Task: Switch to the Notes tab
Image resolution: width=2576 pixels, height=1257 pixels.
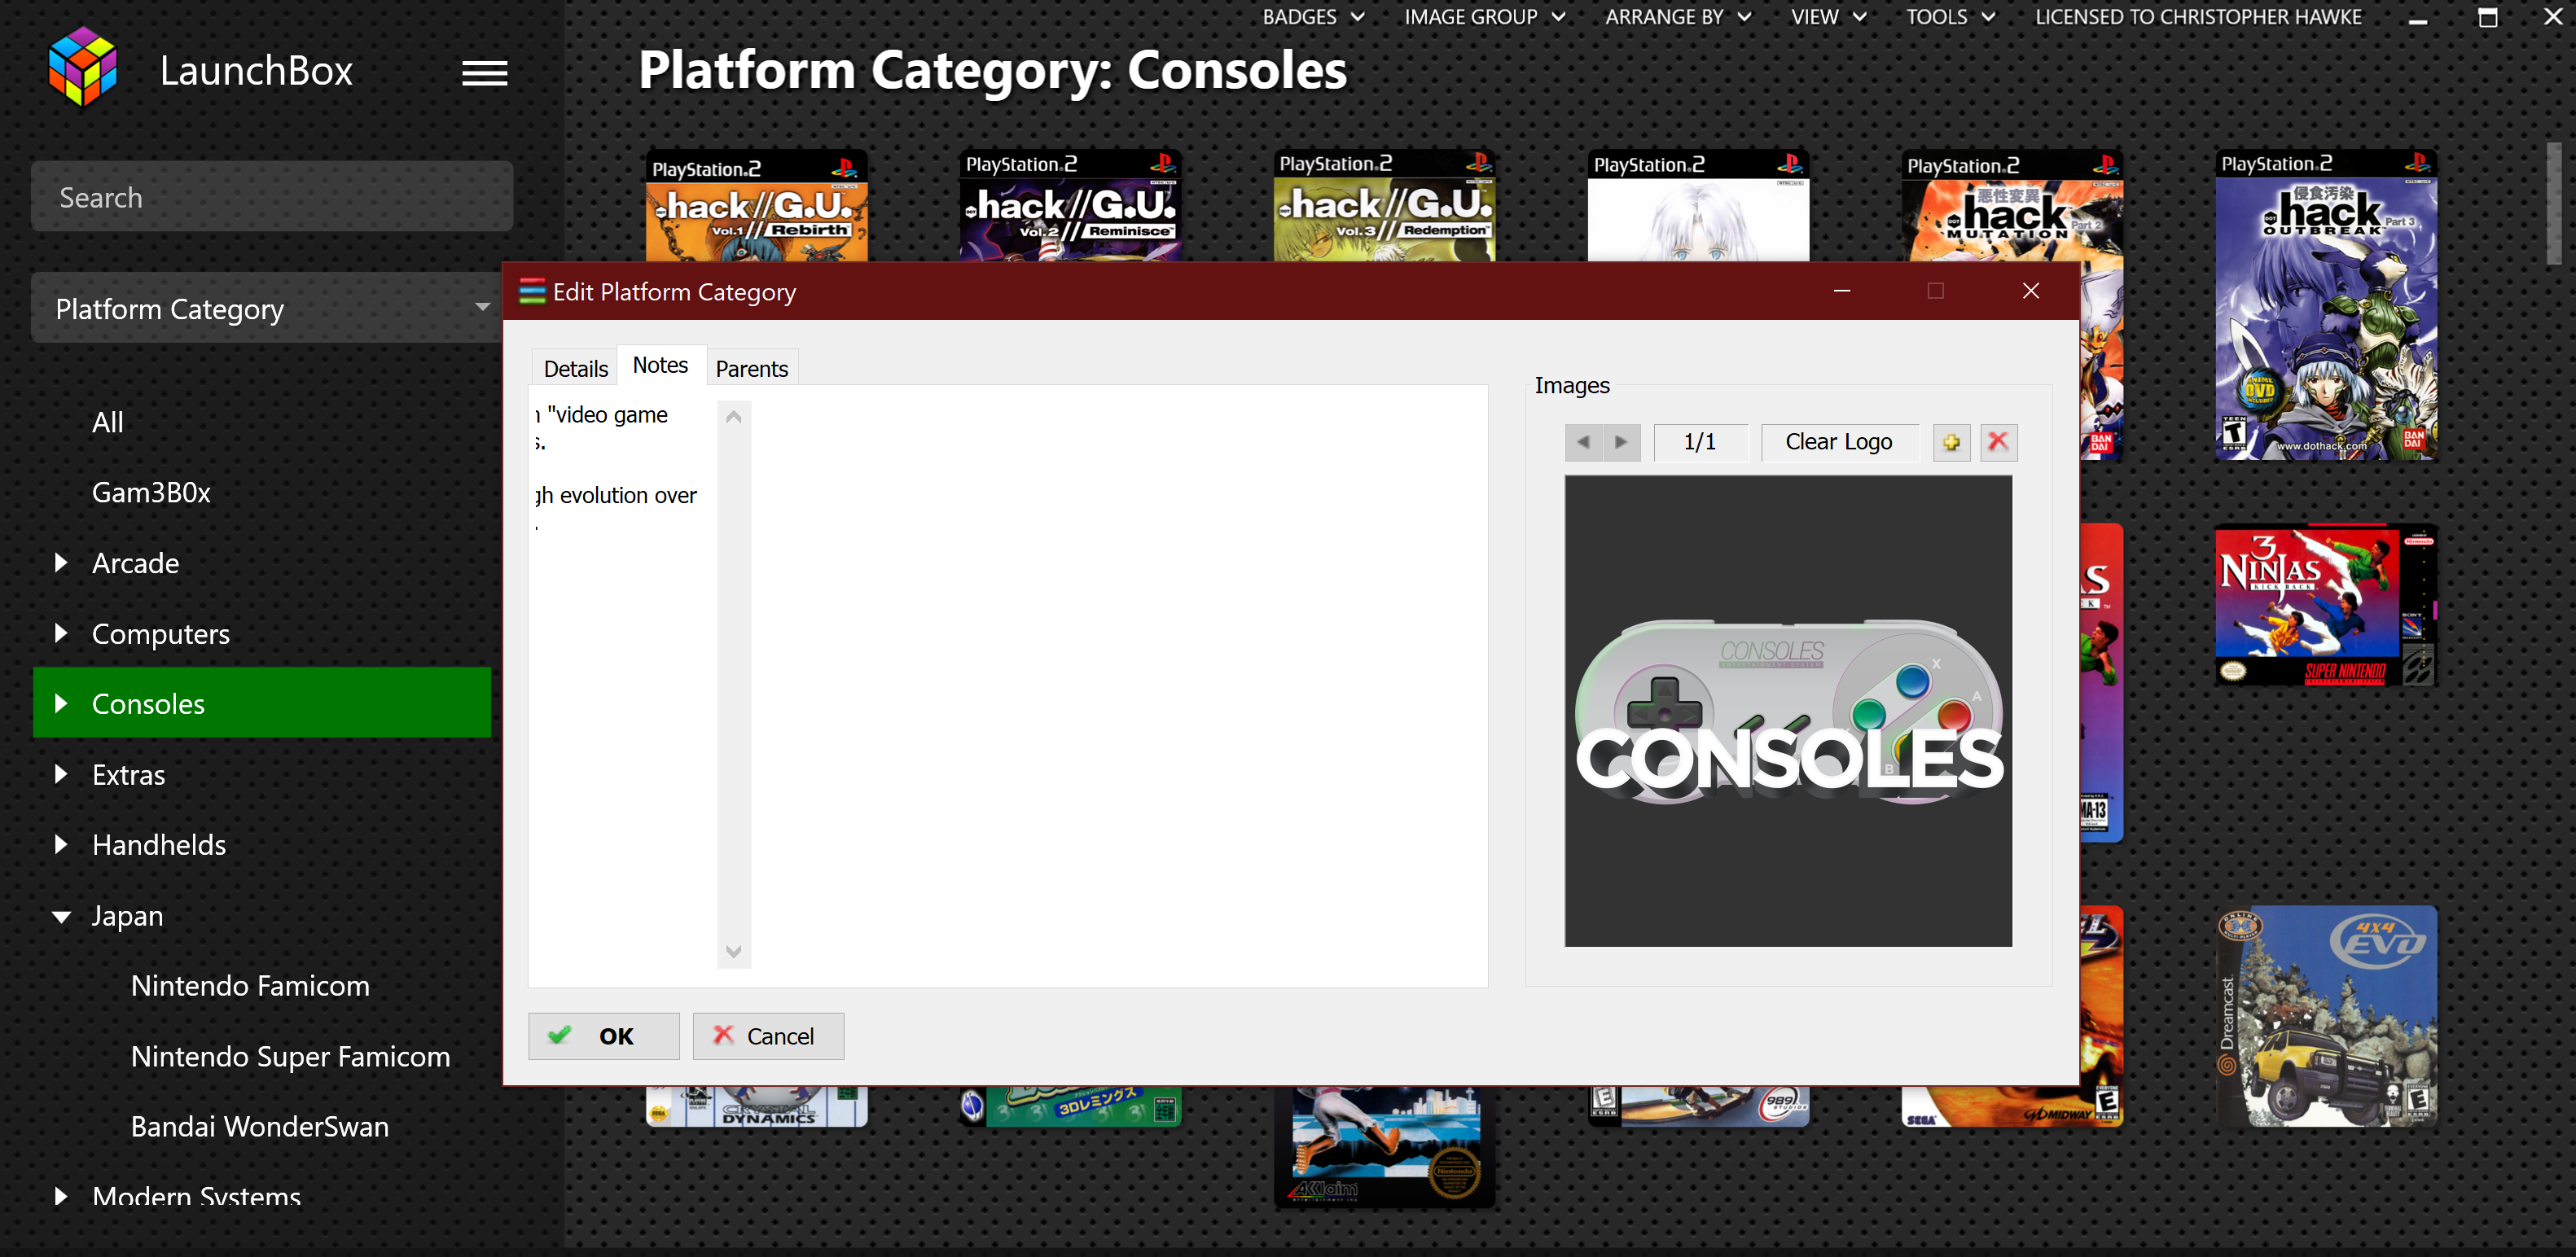Action: point(660,365)
